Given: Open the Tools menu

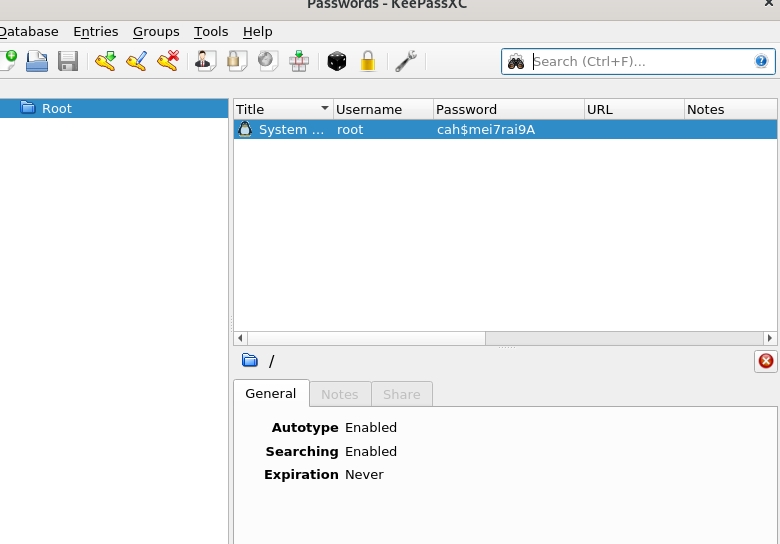Looking at the screenshot, I should click(x=211, y=32).
